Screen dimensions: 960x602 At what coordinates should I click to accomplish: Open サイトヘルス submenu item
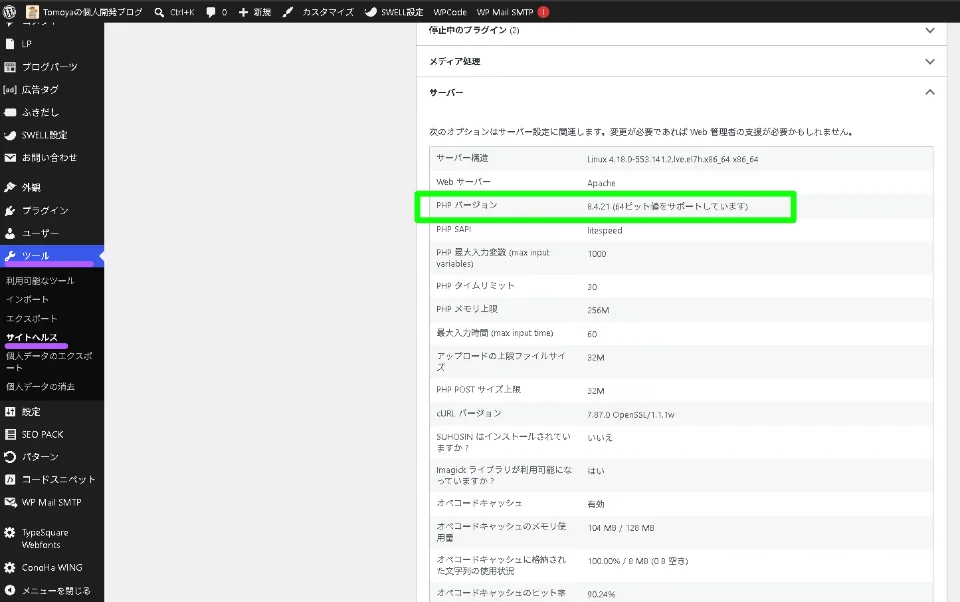pos(32,337)
